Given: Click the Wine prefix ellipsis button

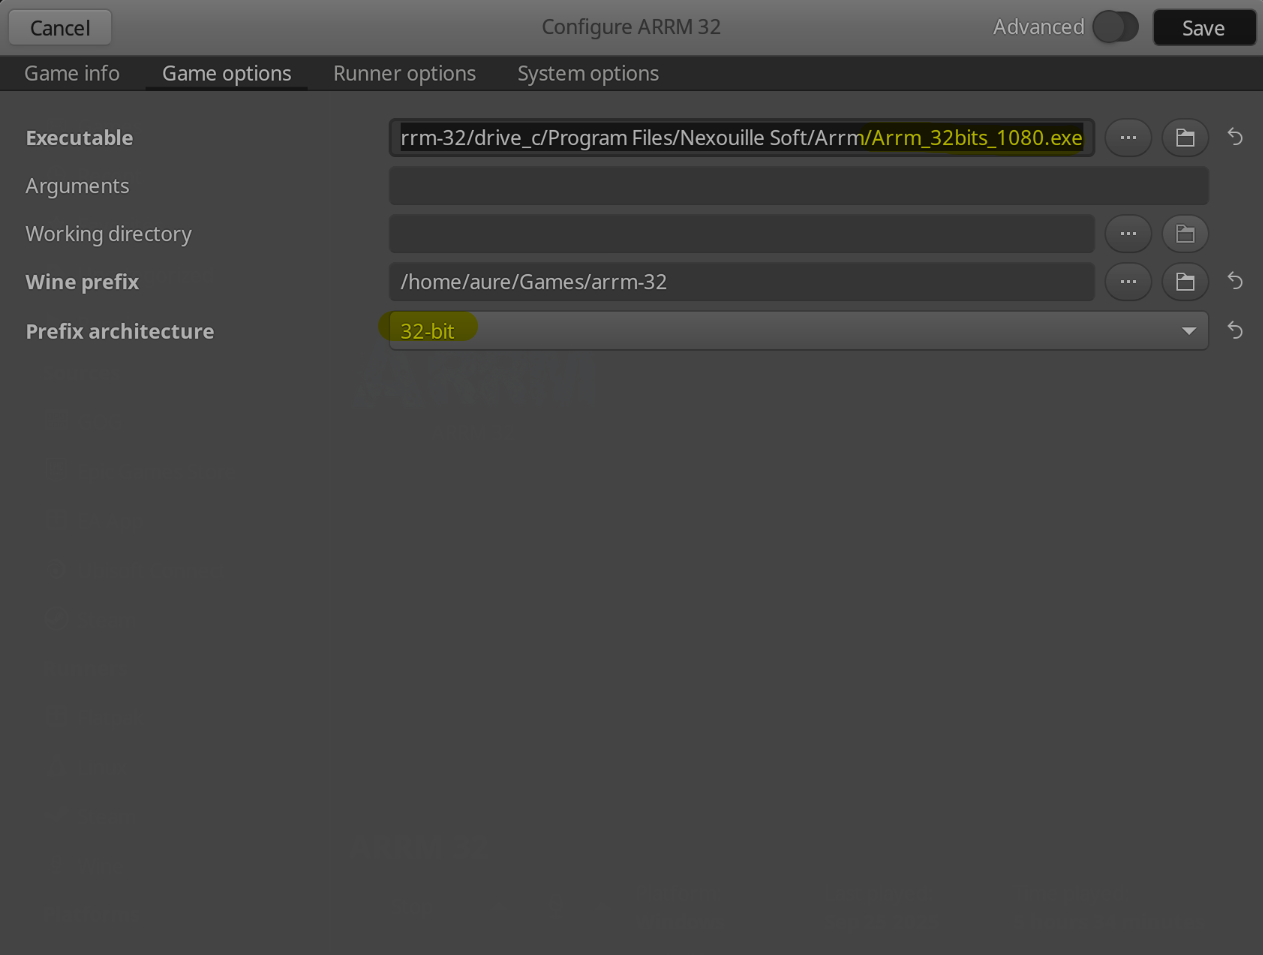Looking at the screenshot, I should pyautogui.click(x=1128, y=282).
